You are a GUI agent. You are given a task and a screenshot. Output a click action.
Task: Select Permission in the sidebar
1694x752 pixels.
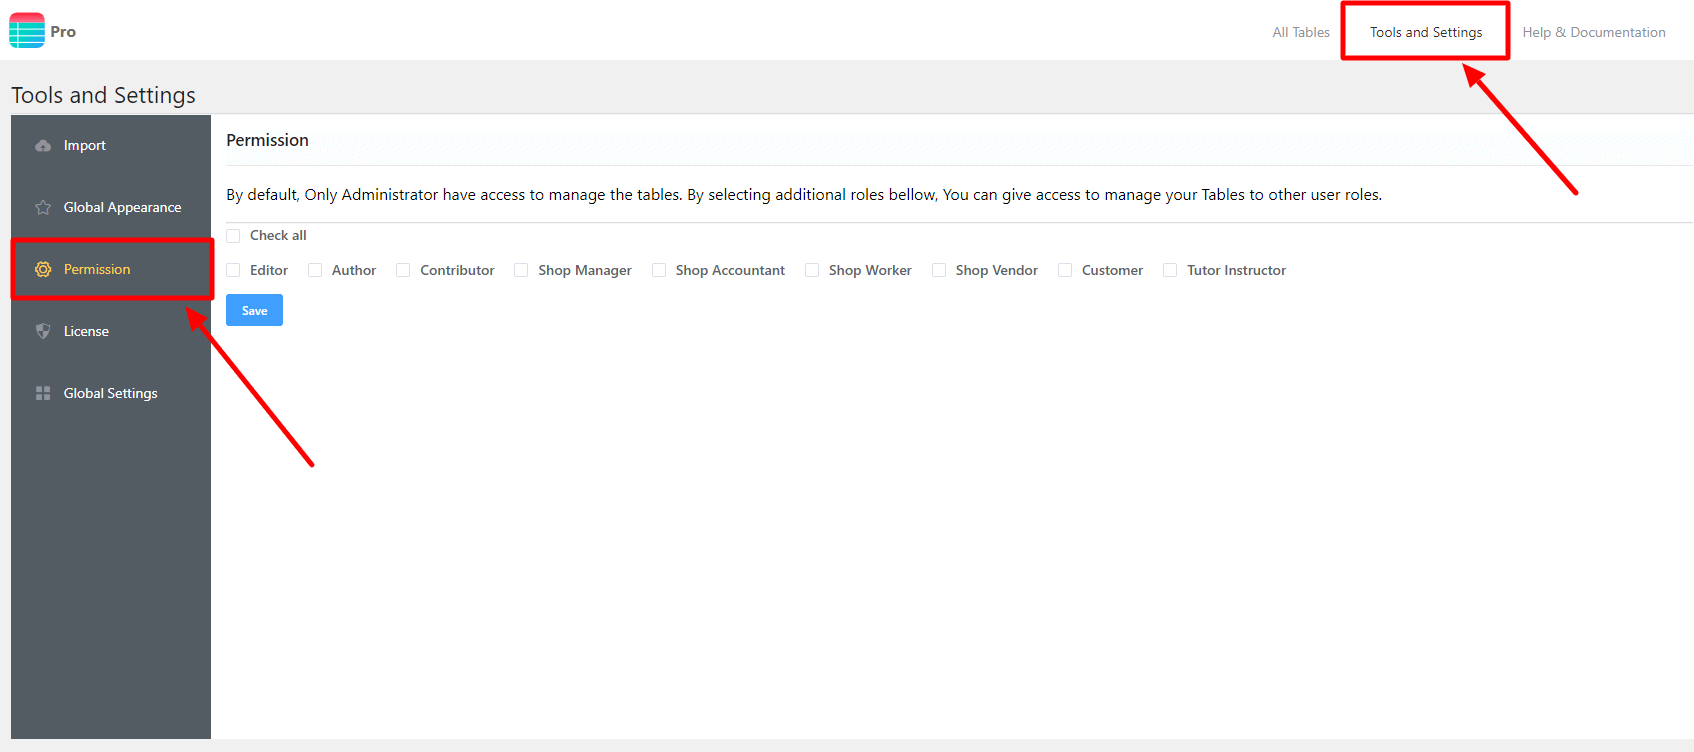point(111,269)
